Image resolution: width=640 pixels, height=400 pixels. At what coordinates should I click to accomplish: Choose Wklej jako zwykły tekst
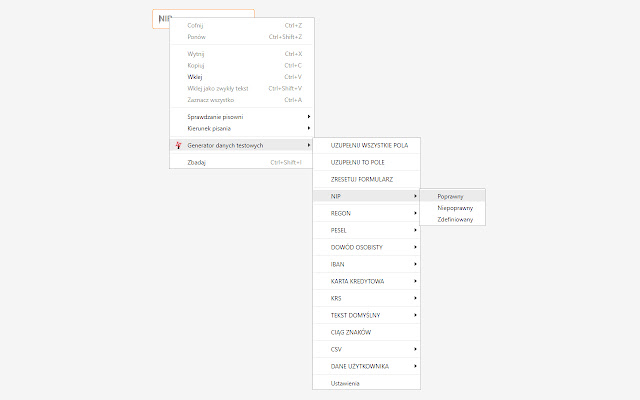tap(241, 88)
